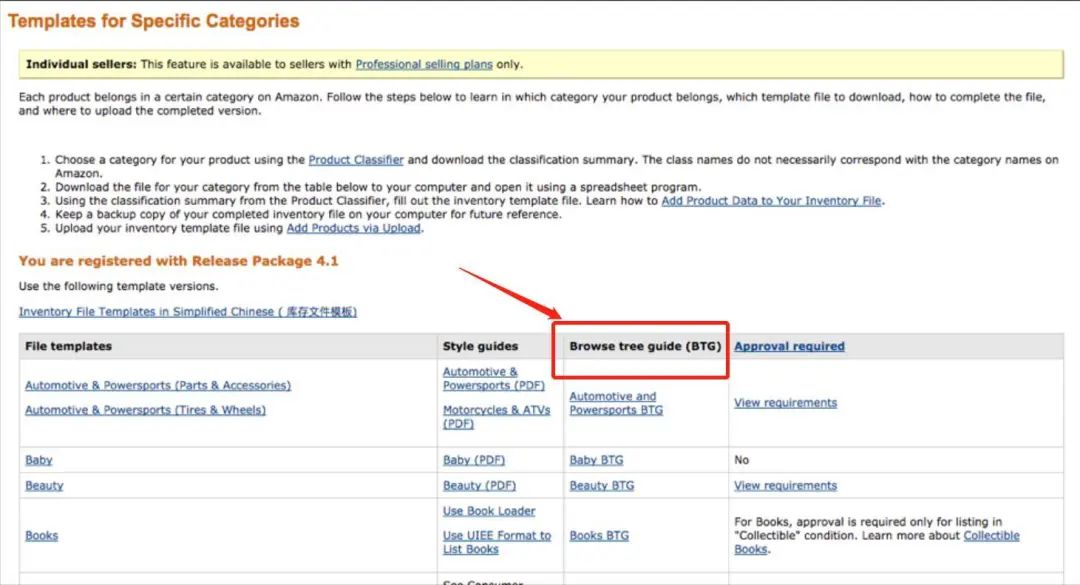Open Motorcycles & ATVs (PDF) style guide

pyautogui.click(x=496, y=417)
